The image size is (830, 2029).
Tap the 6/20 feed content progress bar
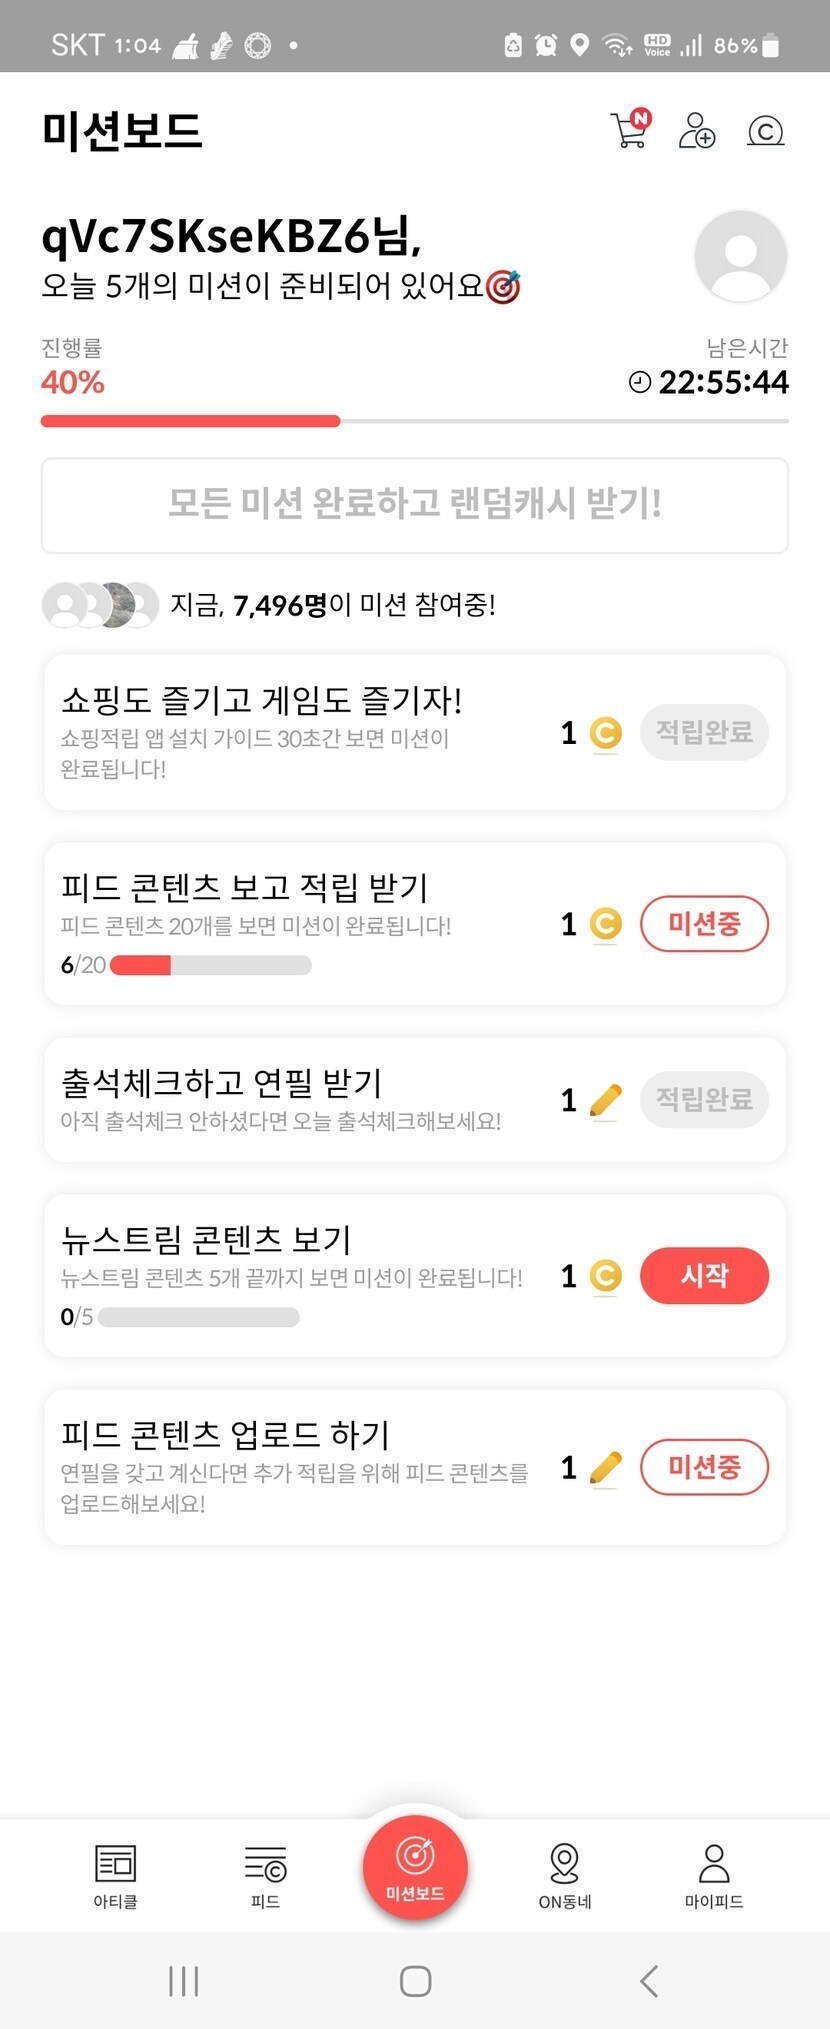click(x=210, y=965)
